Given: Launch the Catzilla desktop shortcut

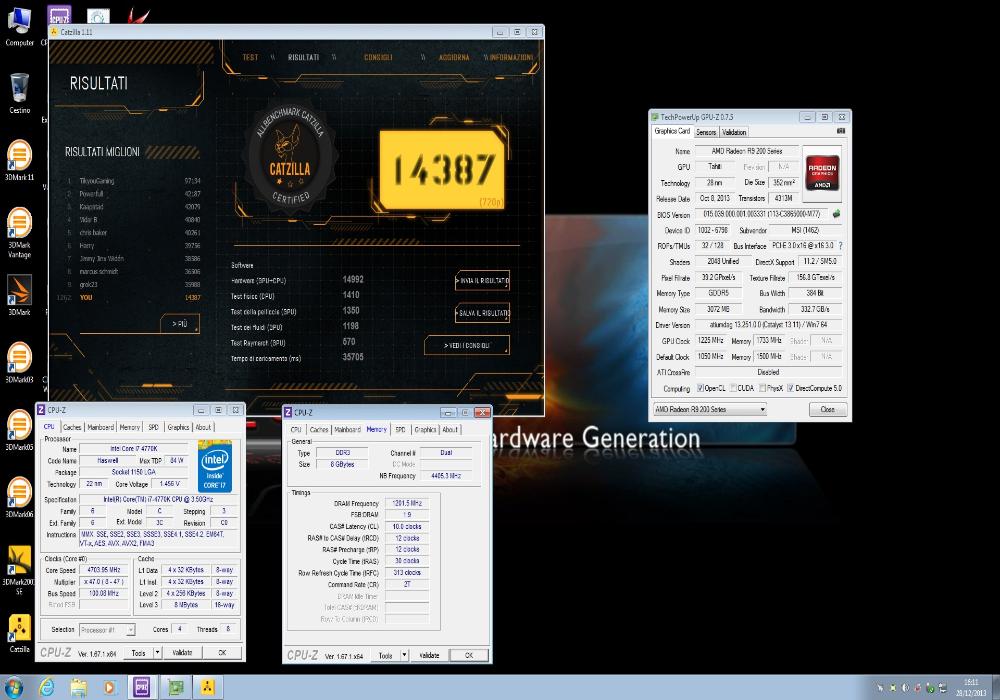Looking at the screenshot, I should point(19,633).
